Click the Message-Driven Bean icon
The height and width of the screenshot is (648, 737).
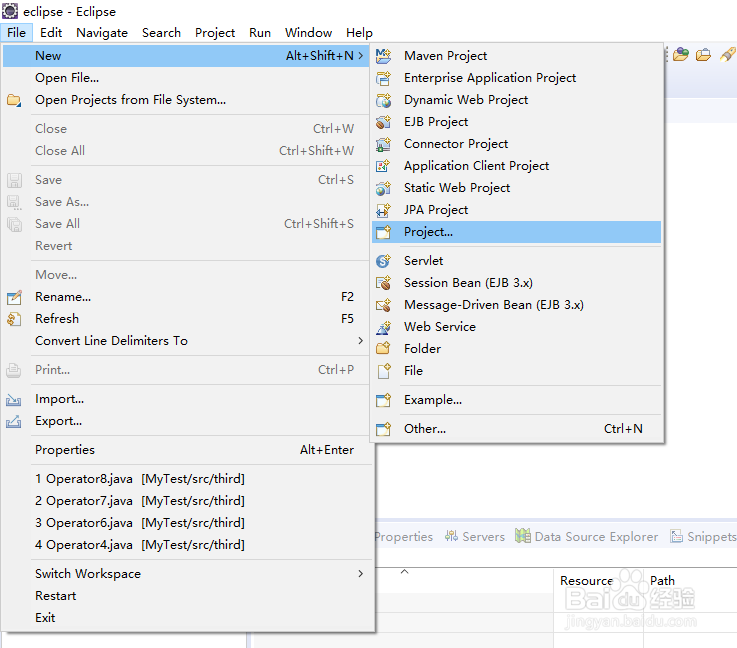click(x=383, y=305)
